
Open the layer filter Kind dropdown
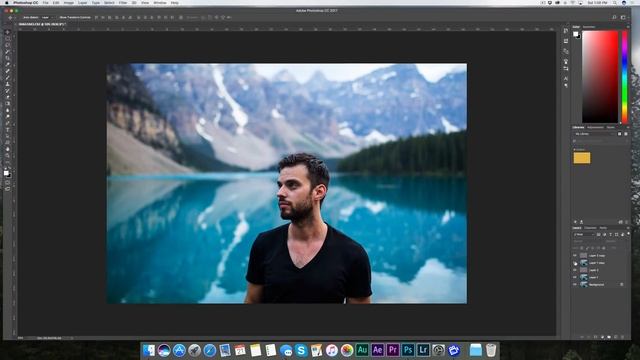tap(584, 234)
